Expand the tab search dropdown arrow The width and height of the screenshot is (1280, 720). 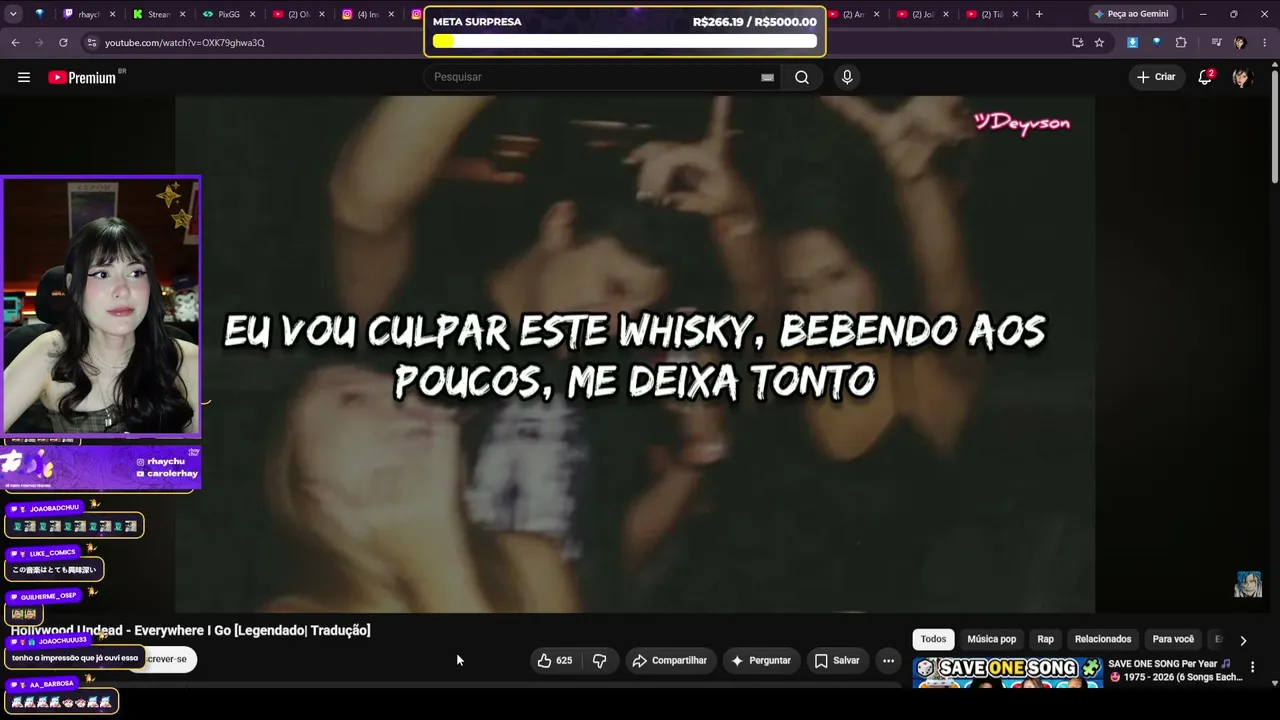click(15, 14)
